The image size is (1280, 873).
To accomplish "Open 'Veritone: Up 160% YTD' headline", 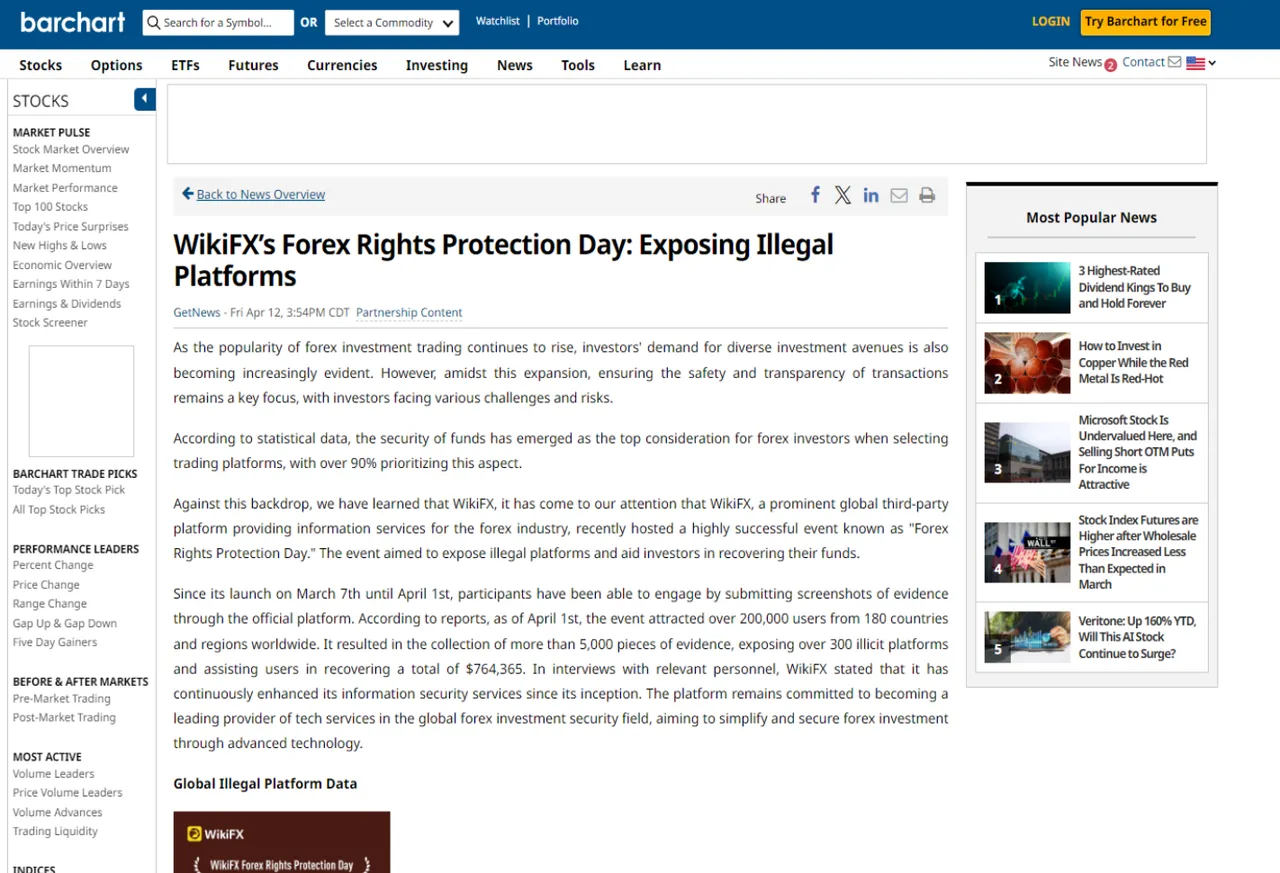I will coord(1137,637).
